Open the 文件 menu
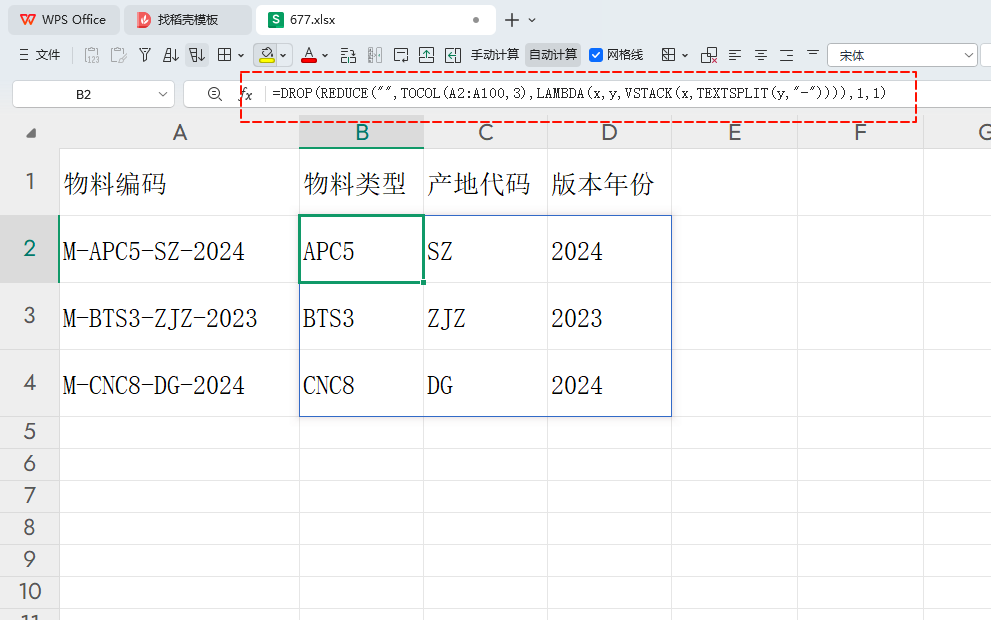Image resolution: width=991 pixels, height=620 pixels. pos(39,55)
